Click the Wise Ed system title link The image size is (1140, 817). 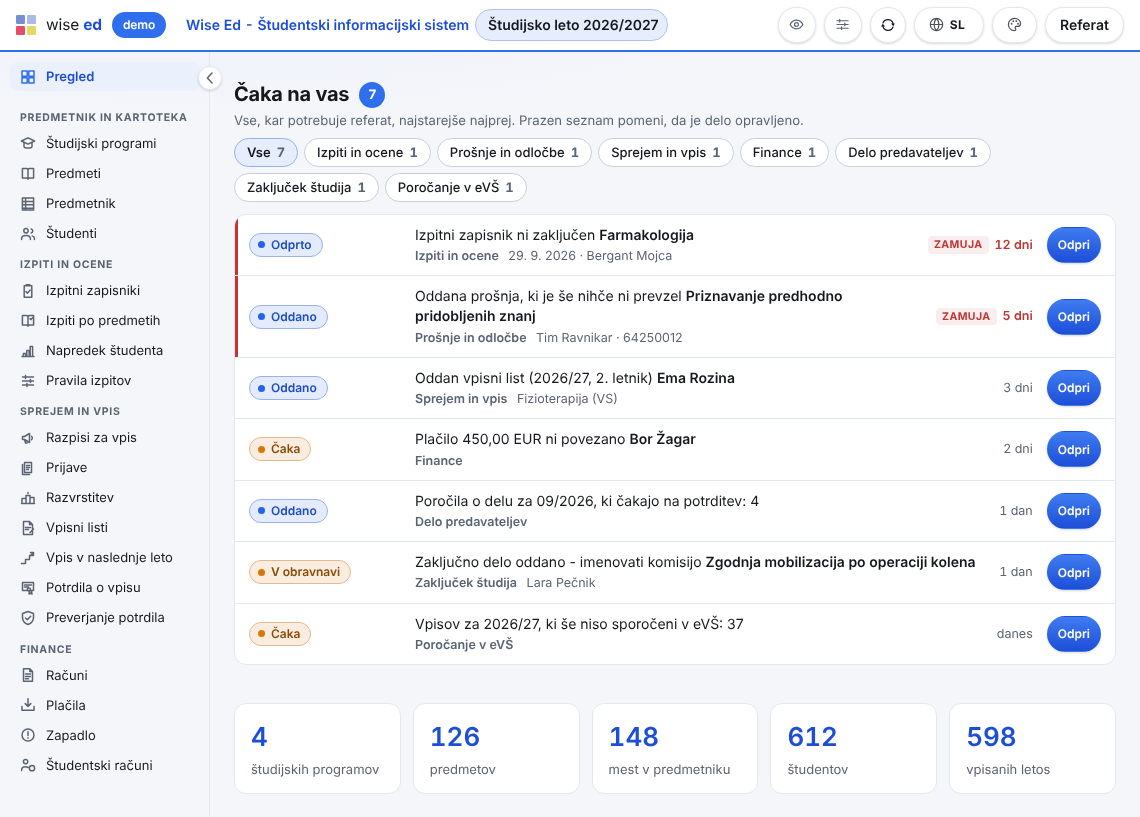click(327, 25)
